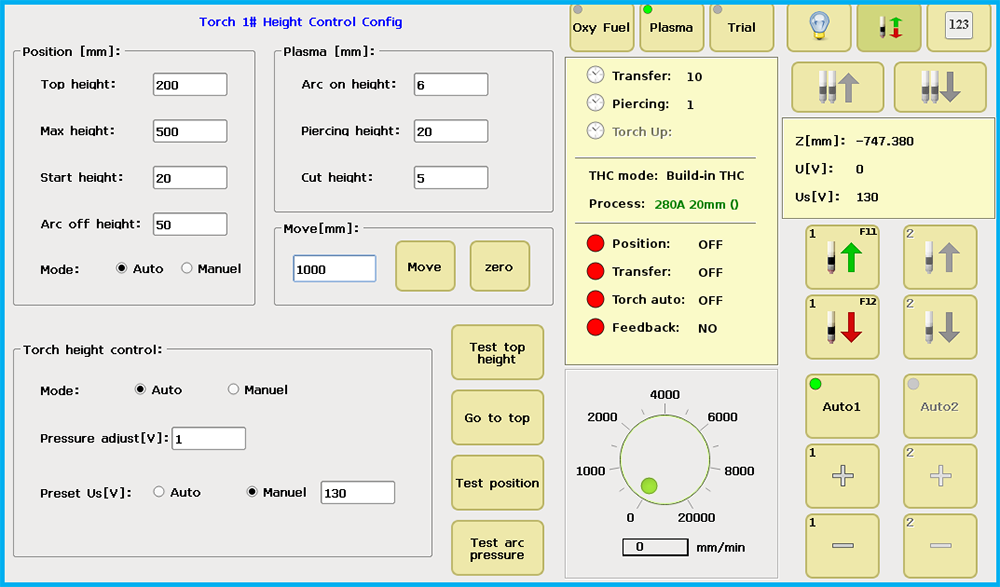The image size is (1000, 587).
Task: Open the 123 numeric keypad button
Action: (x=959, y=27)
